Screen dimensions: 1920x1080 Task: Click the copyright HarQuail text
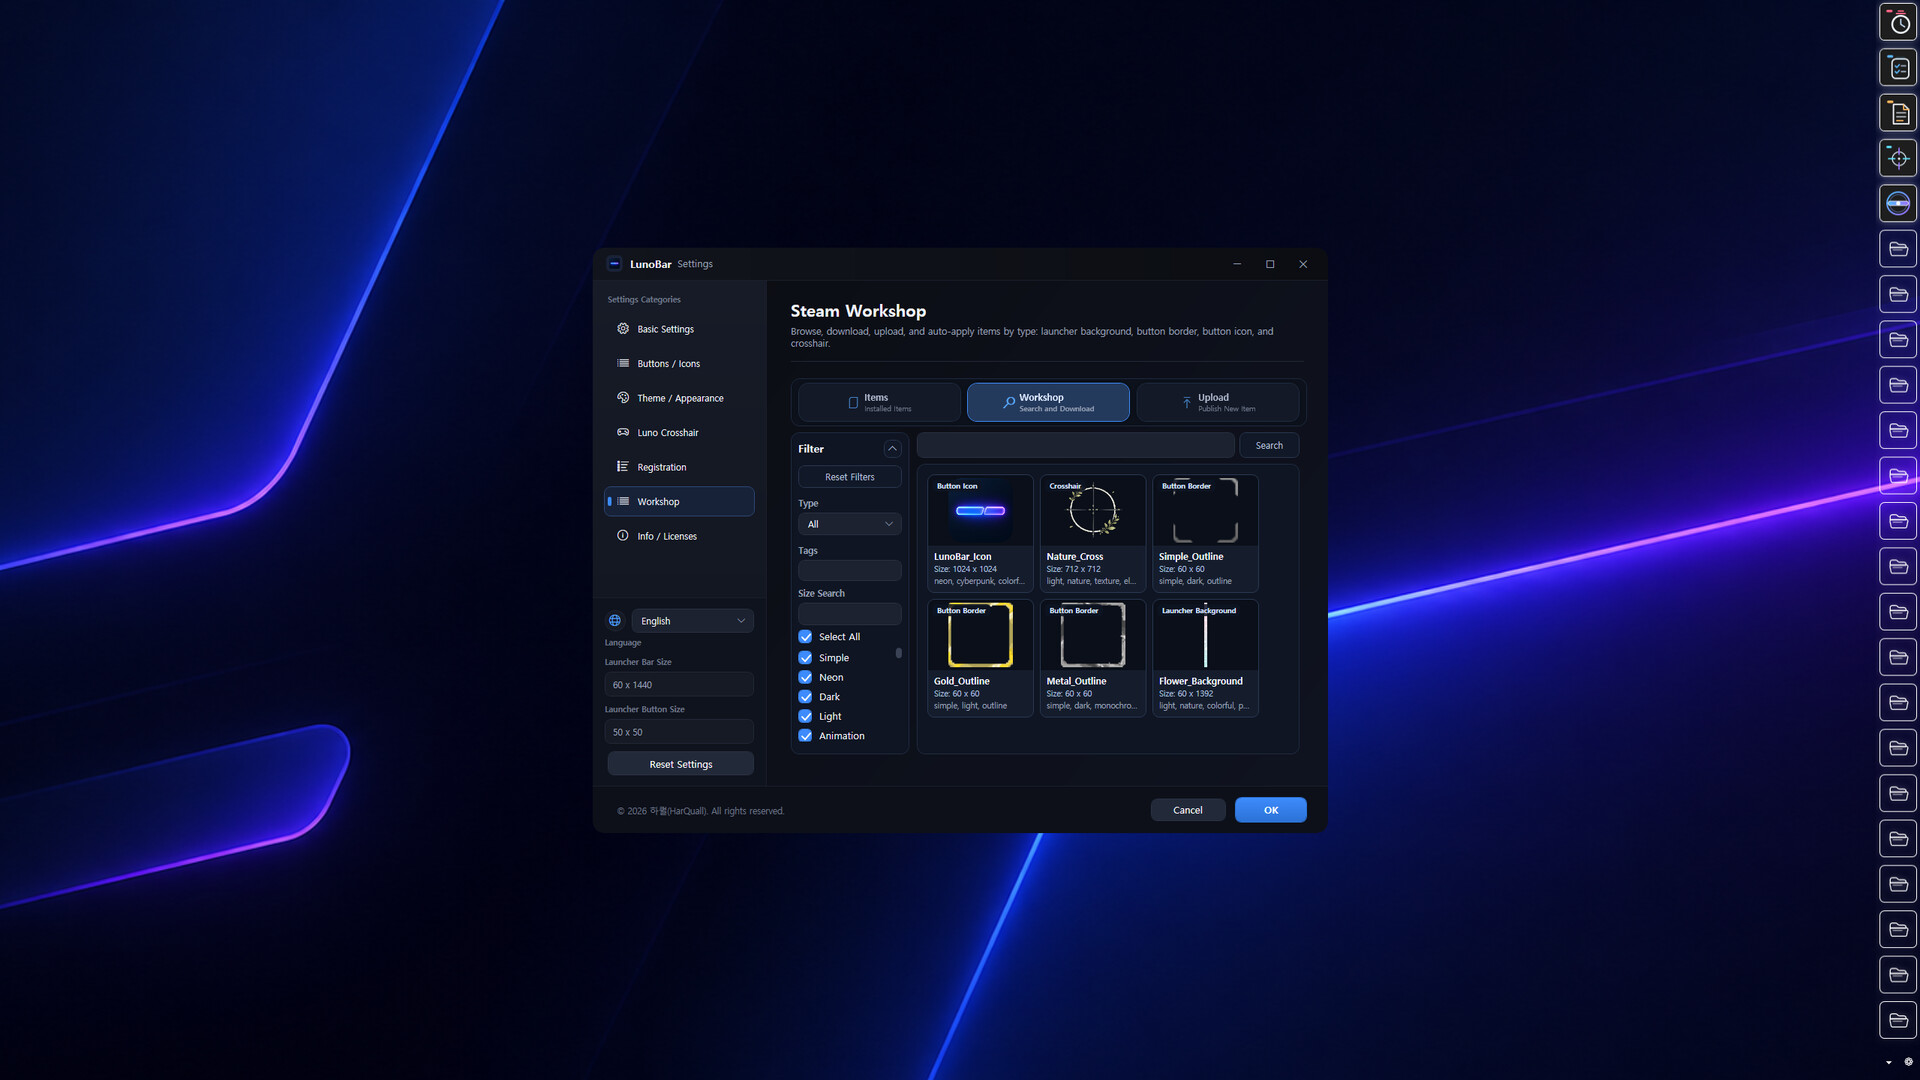[x=700, y=811]
